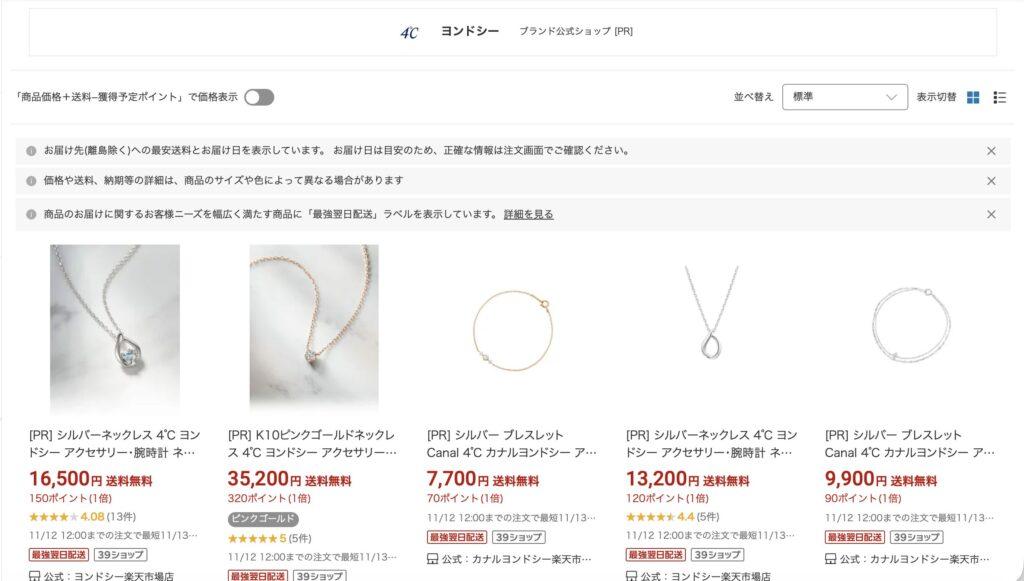Expand sort options with chevron arrow

click(891, 97)
